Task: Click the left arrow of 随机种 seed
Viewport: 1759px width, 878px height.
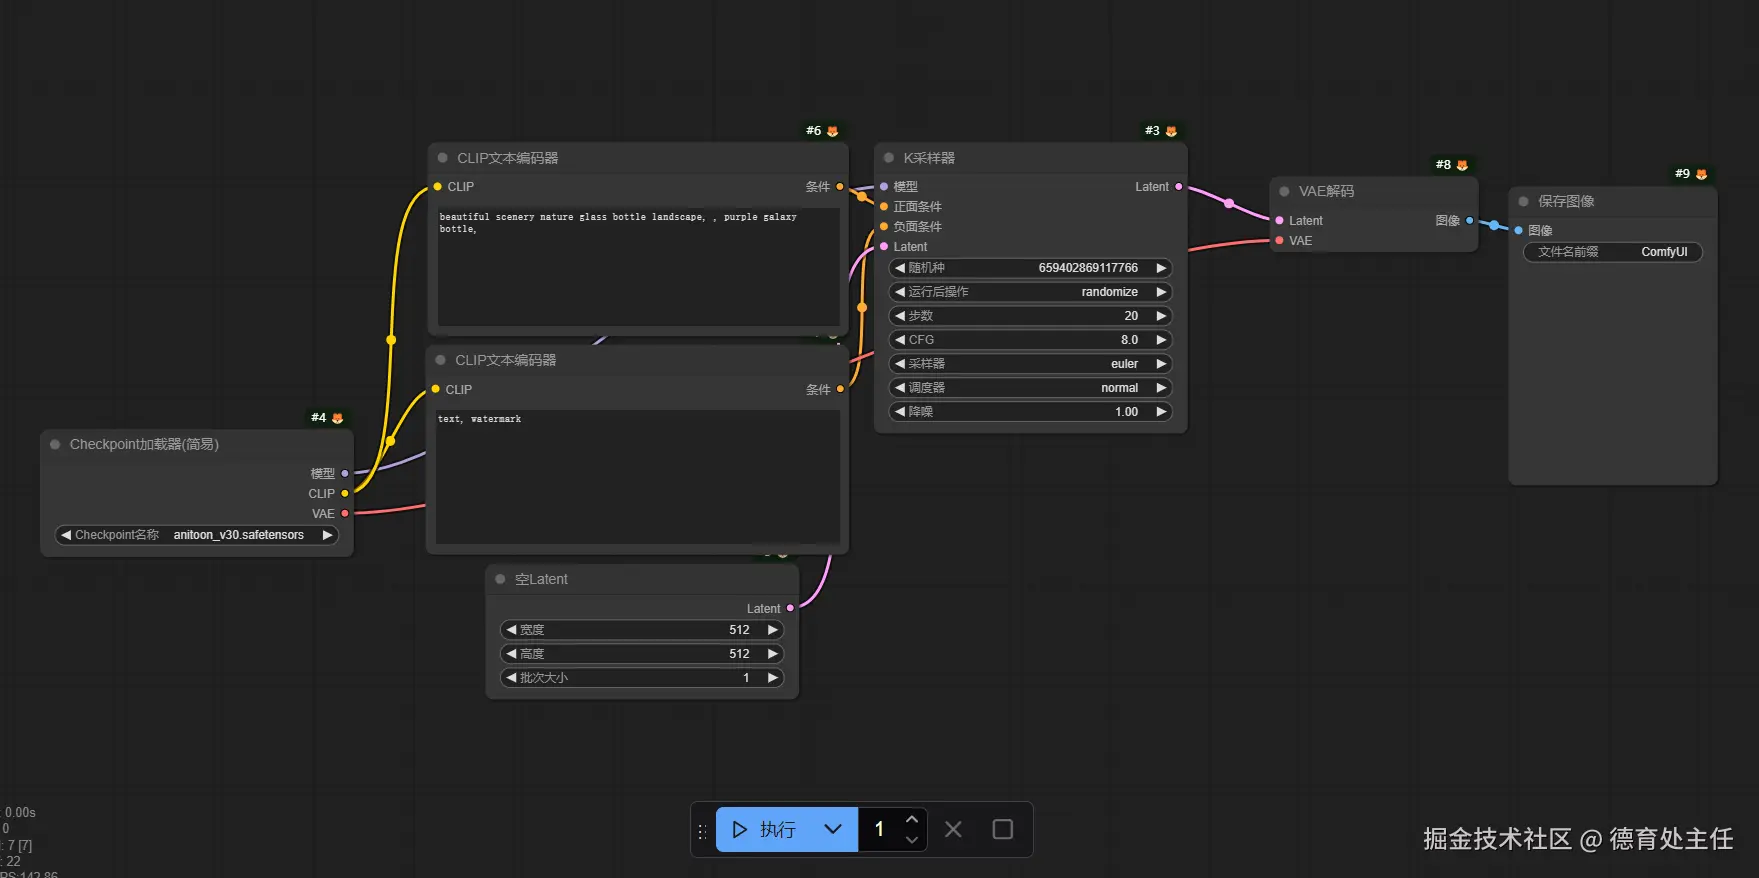Action: [x=899, y=268]
